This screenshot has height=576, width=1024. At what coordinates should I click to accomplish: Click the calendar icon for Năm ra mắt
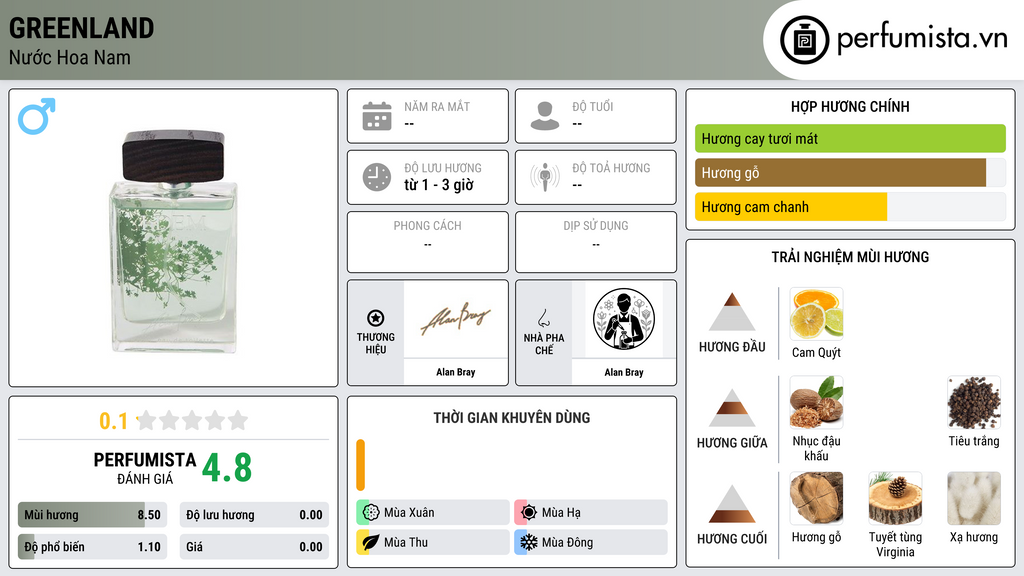pos(377,116)
